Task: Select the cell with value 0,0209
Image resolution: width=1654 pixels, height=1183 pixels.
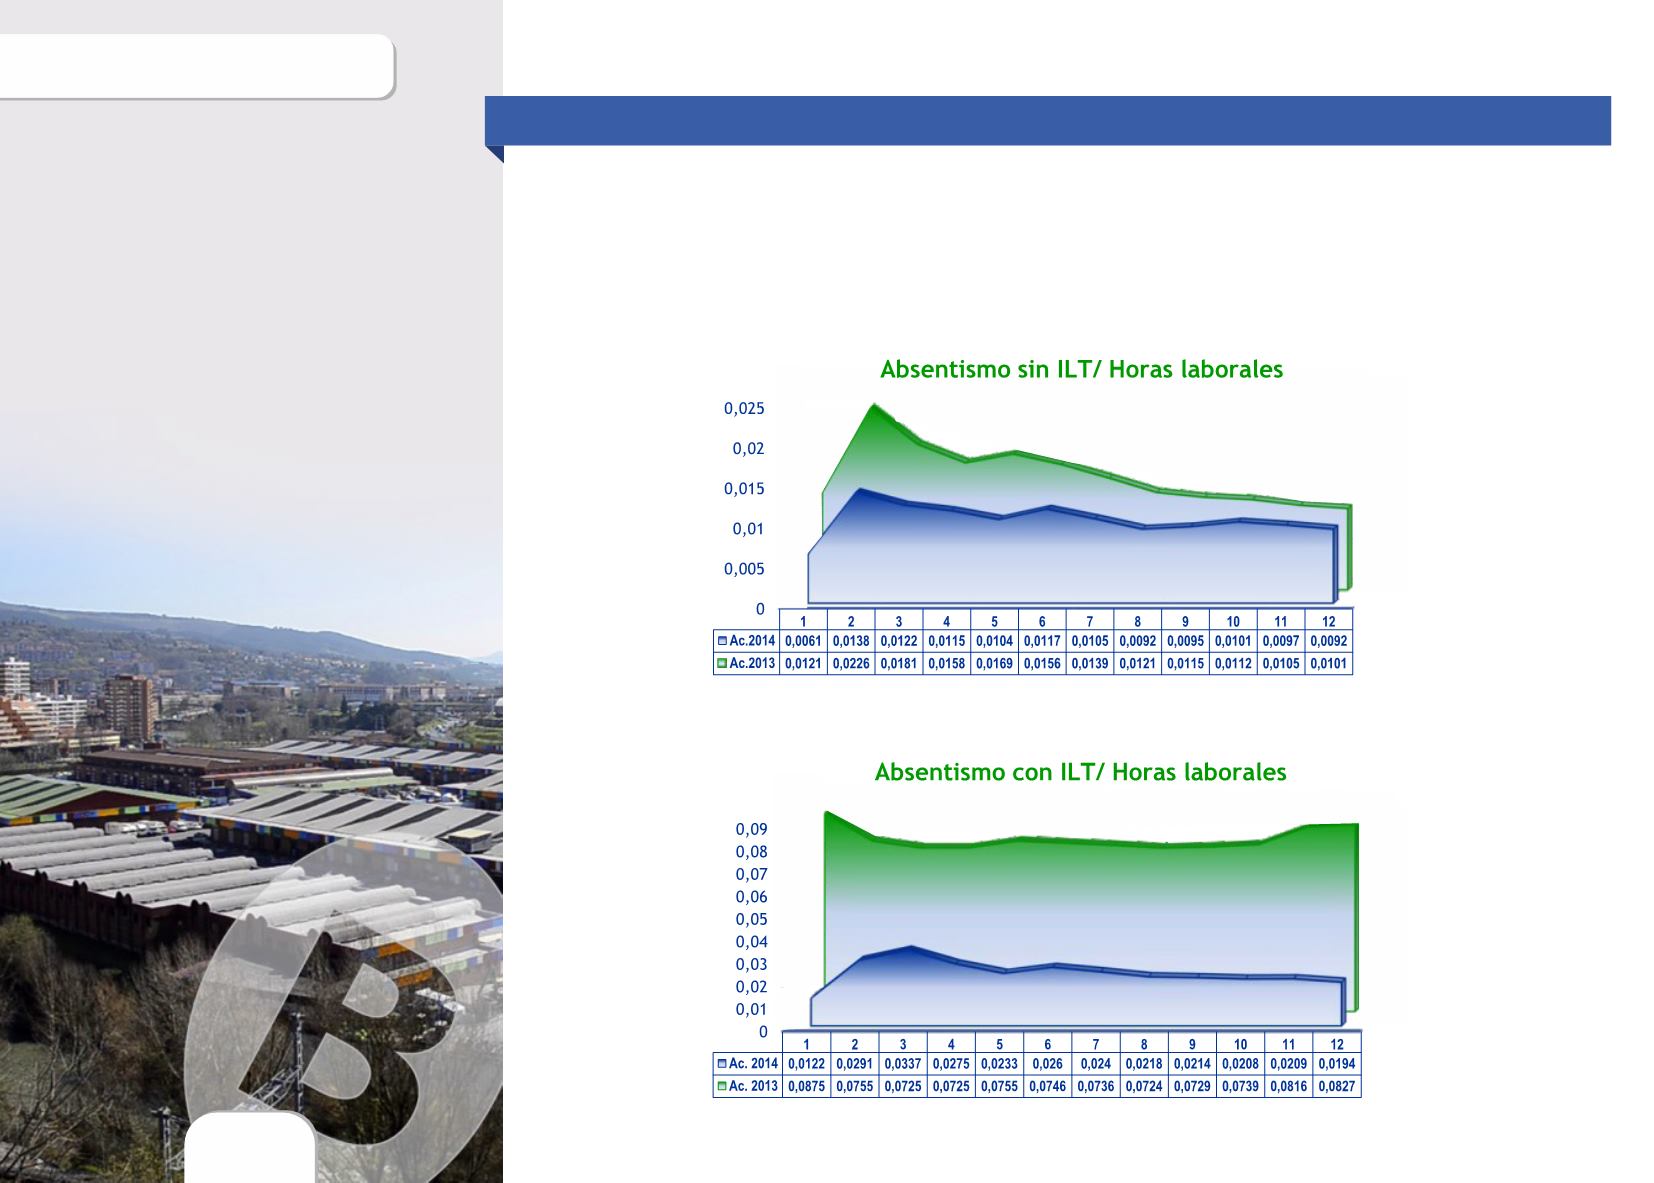Action: tap(1289, 1064)
